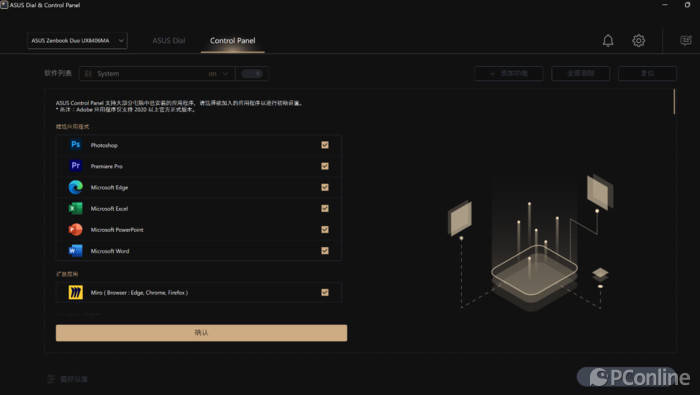
Task: Click the app list vertical scrollbar
Action: click(674, 102)
